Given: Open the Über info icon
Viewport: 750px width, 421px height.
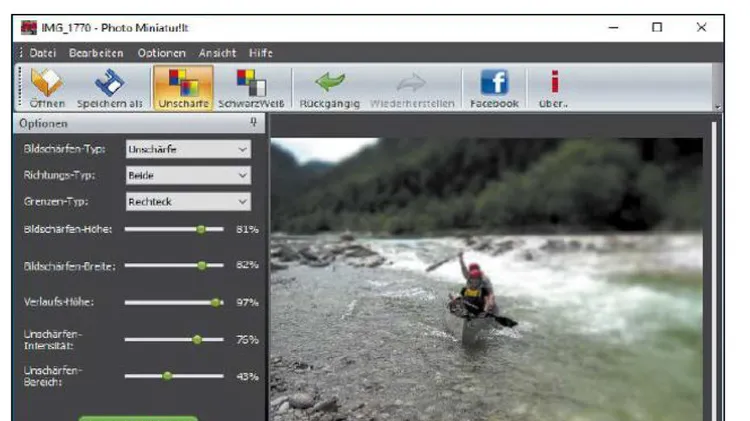Looking at the screenshot, I should [x=554, y=81].
